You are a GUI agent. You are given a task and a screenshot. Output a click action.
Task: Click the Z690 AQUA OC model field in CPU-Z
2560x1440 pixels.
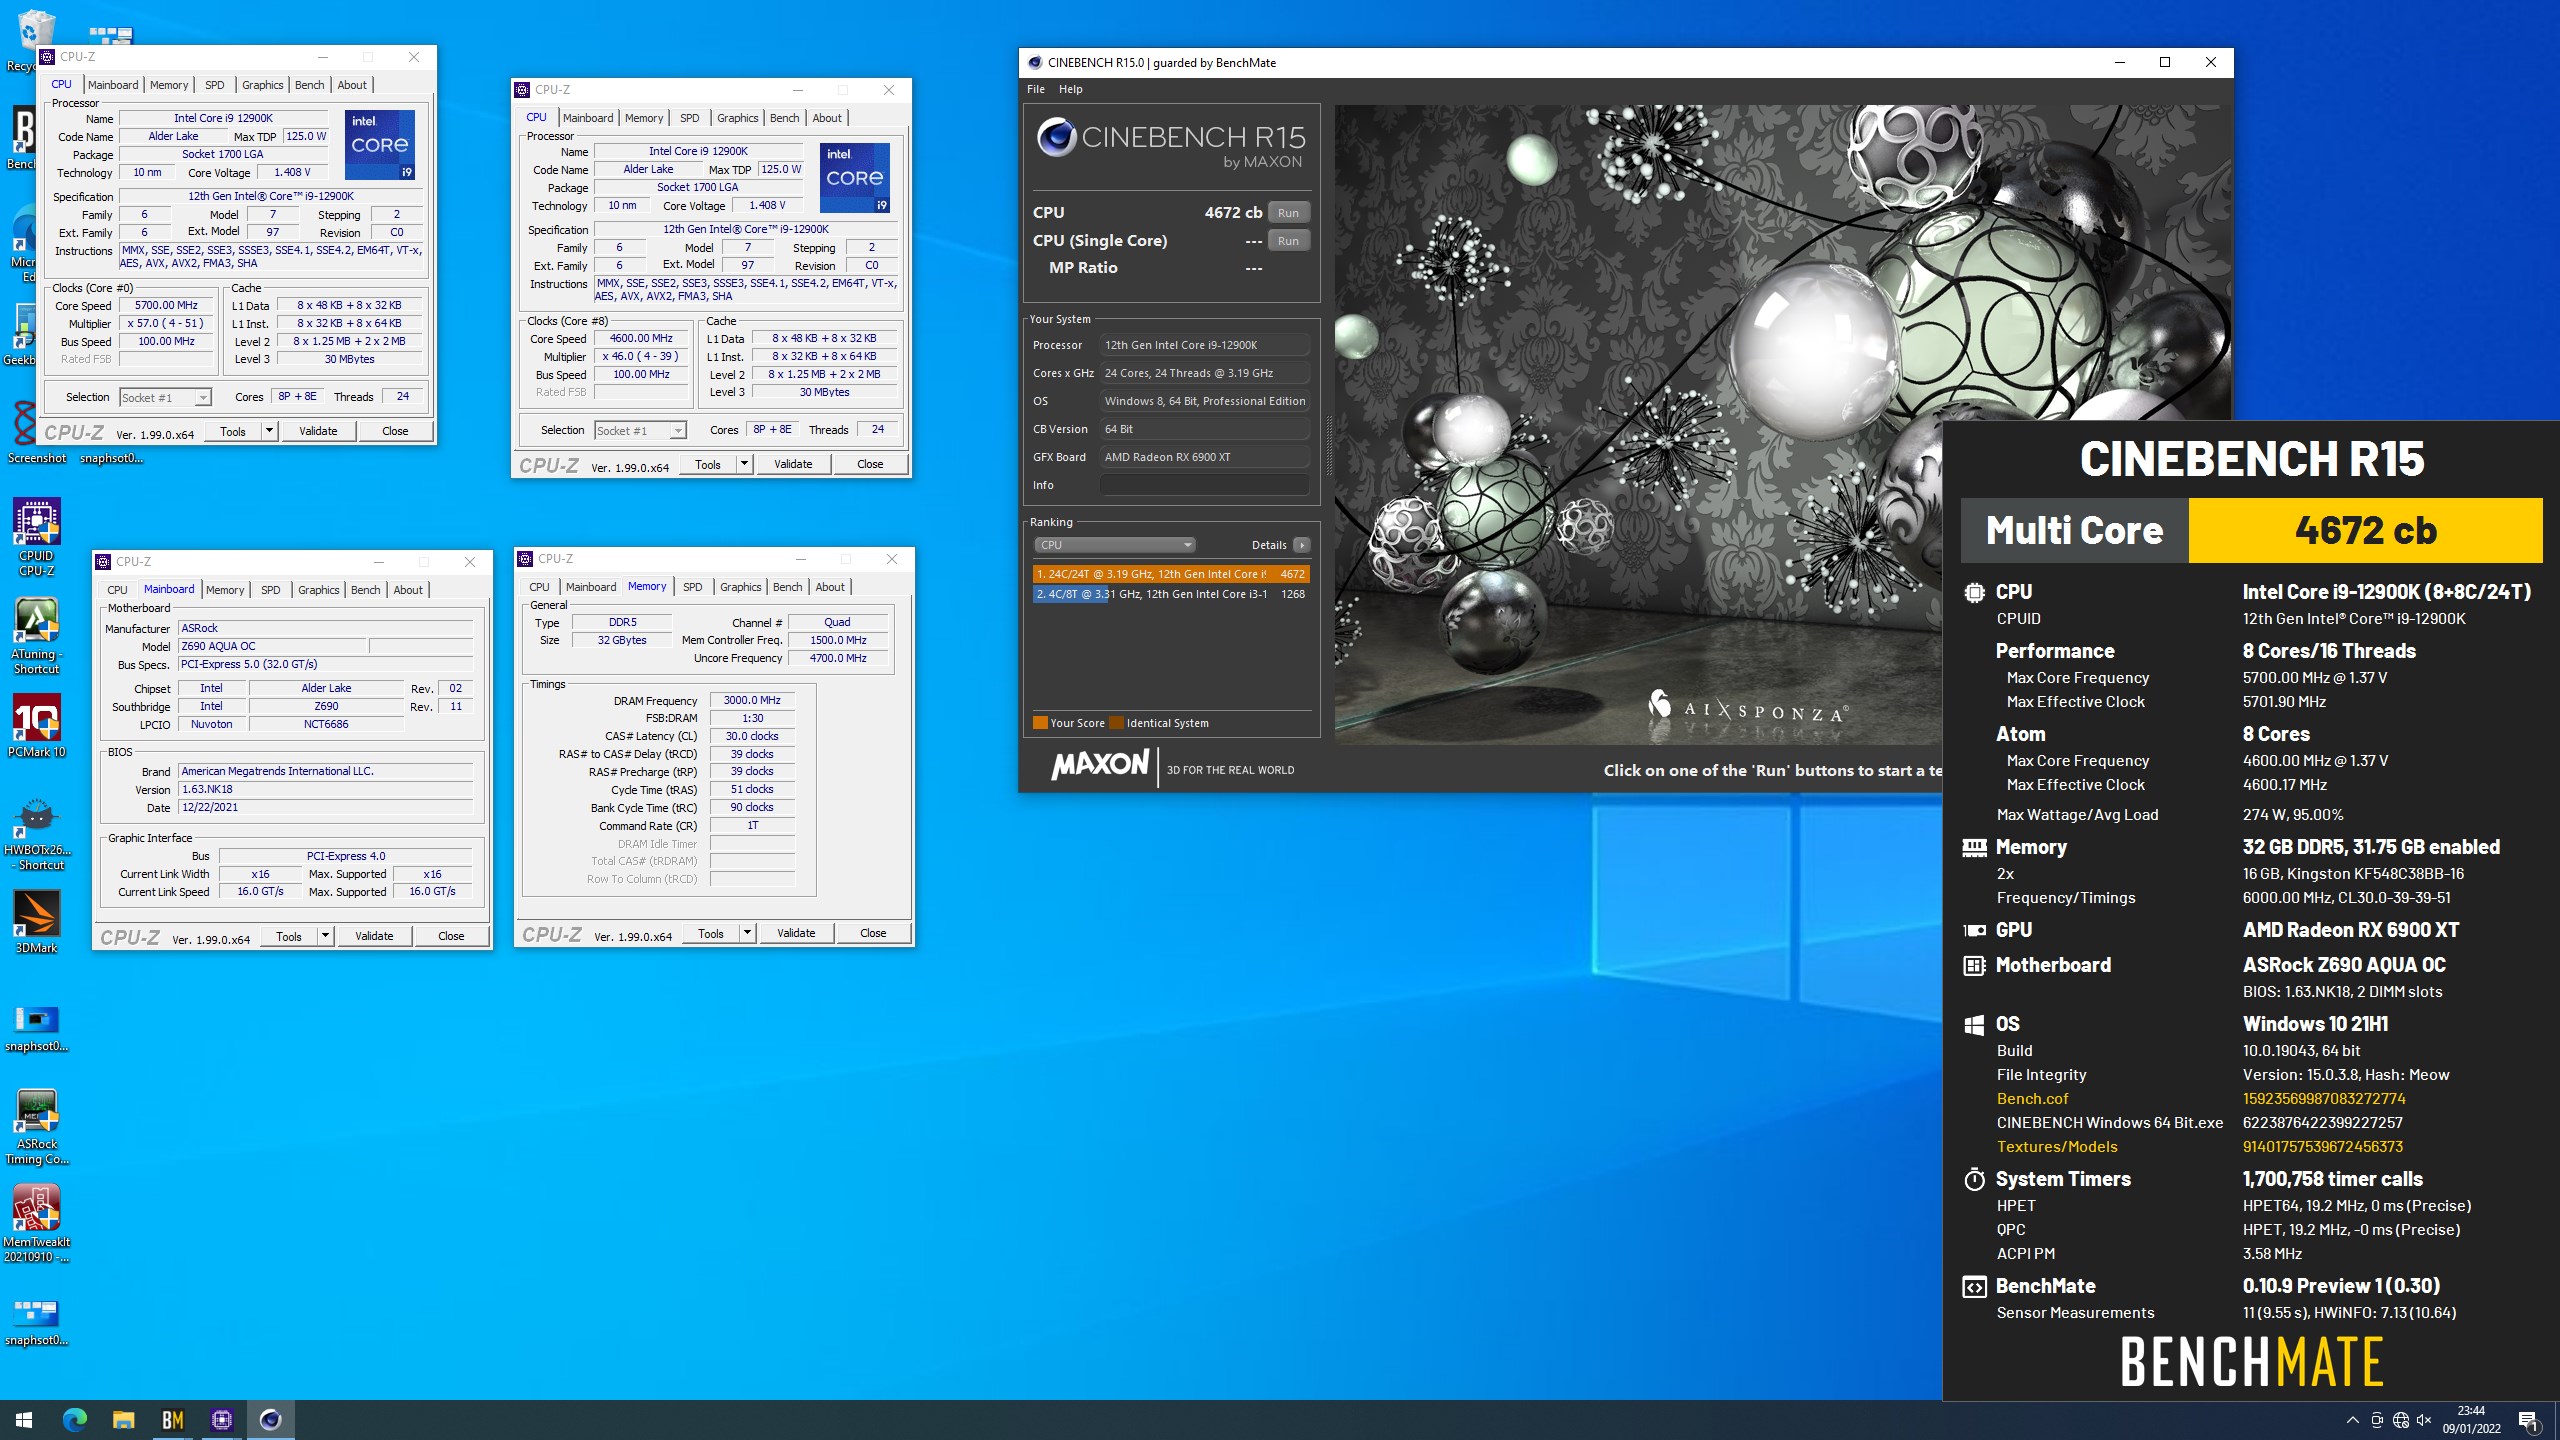point(272,646)
